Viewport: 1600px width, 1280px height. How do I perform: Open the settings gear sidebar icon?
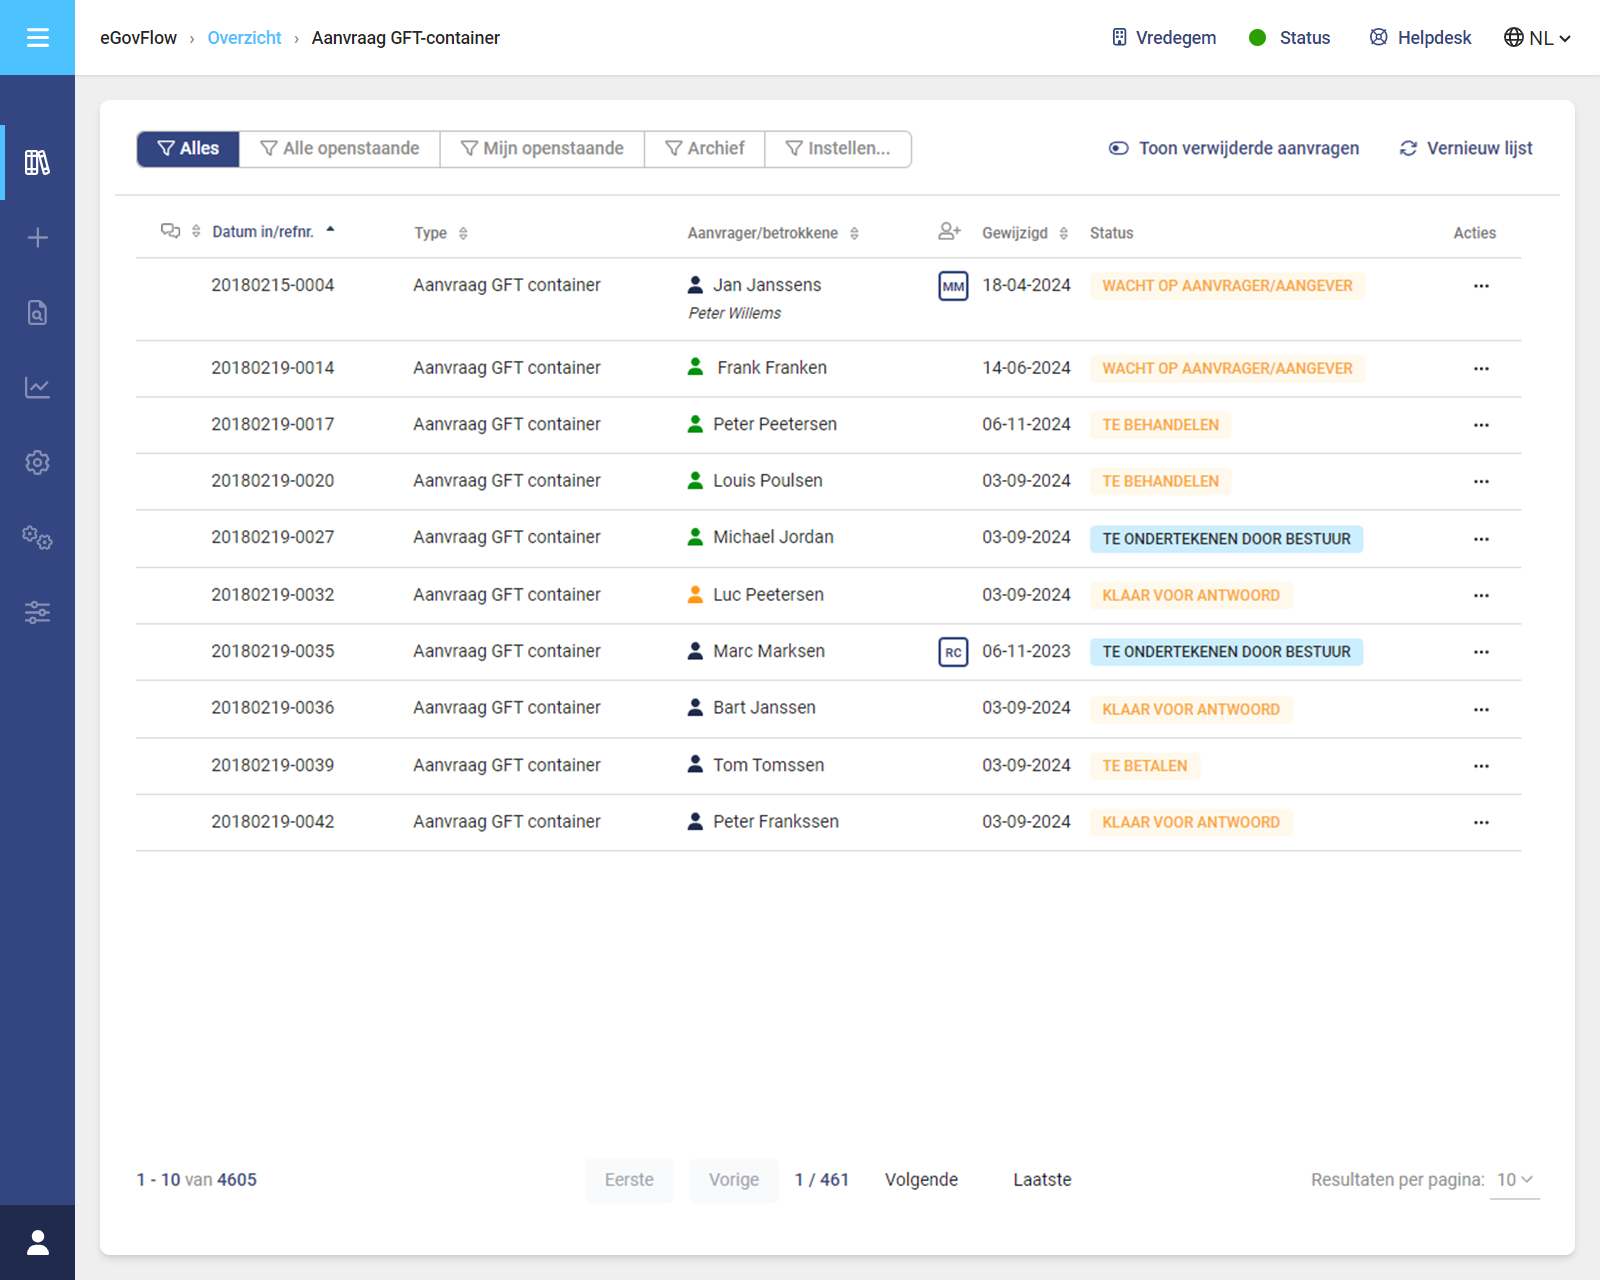pos(37,462)
